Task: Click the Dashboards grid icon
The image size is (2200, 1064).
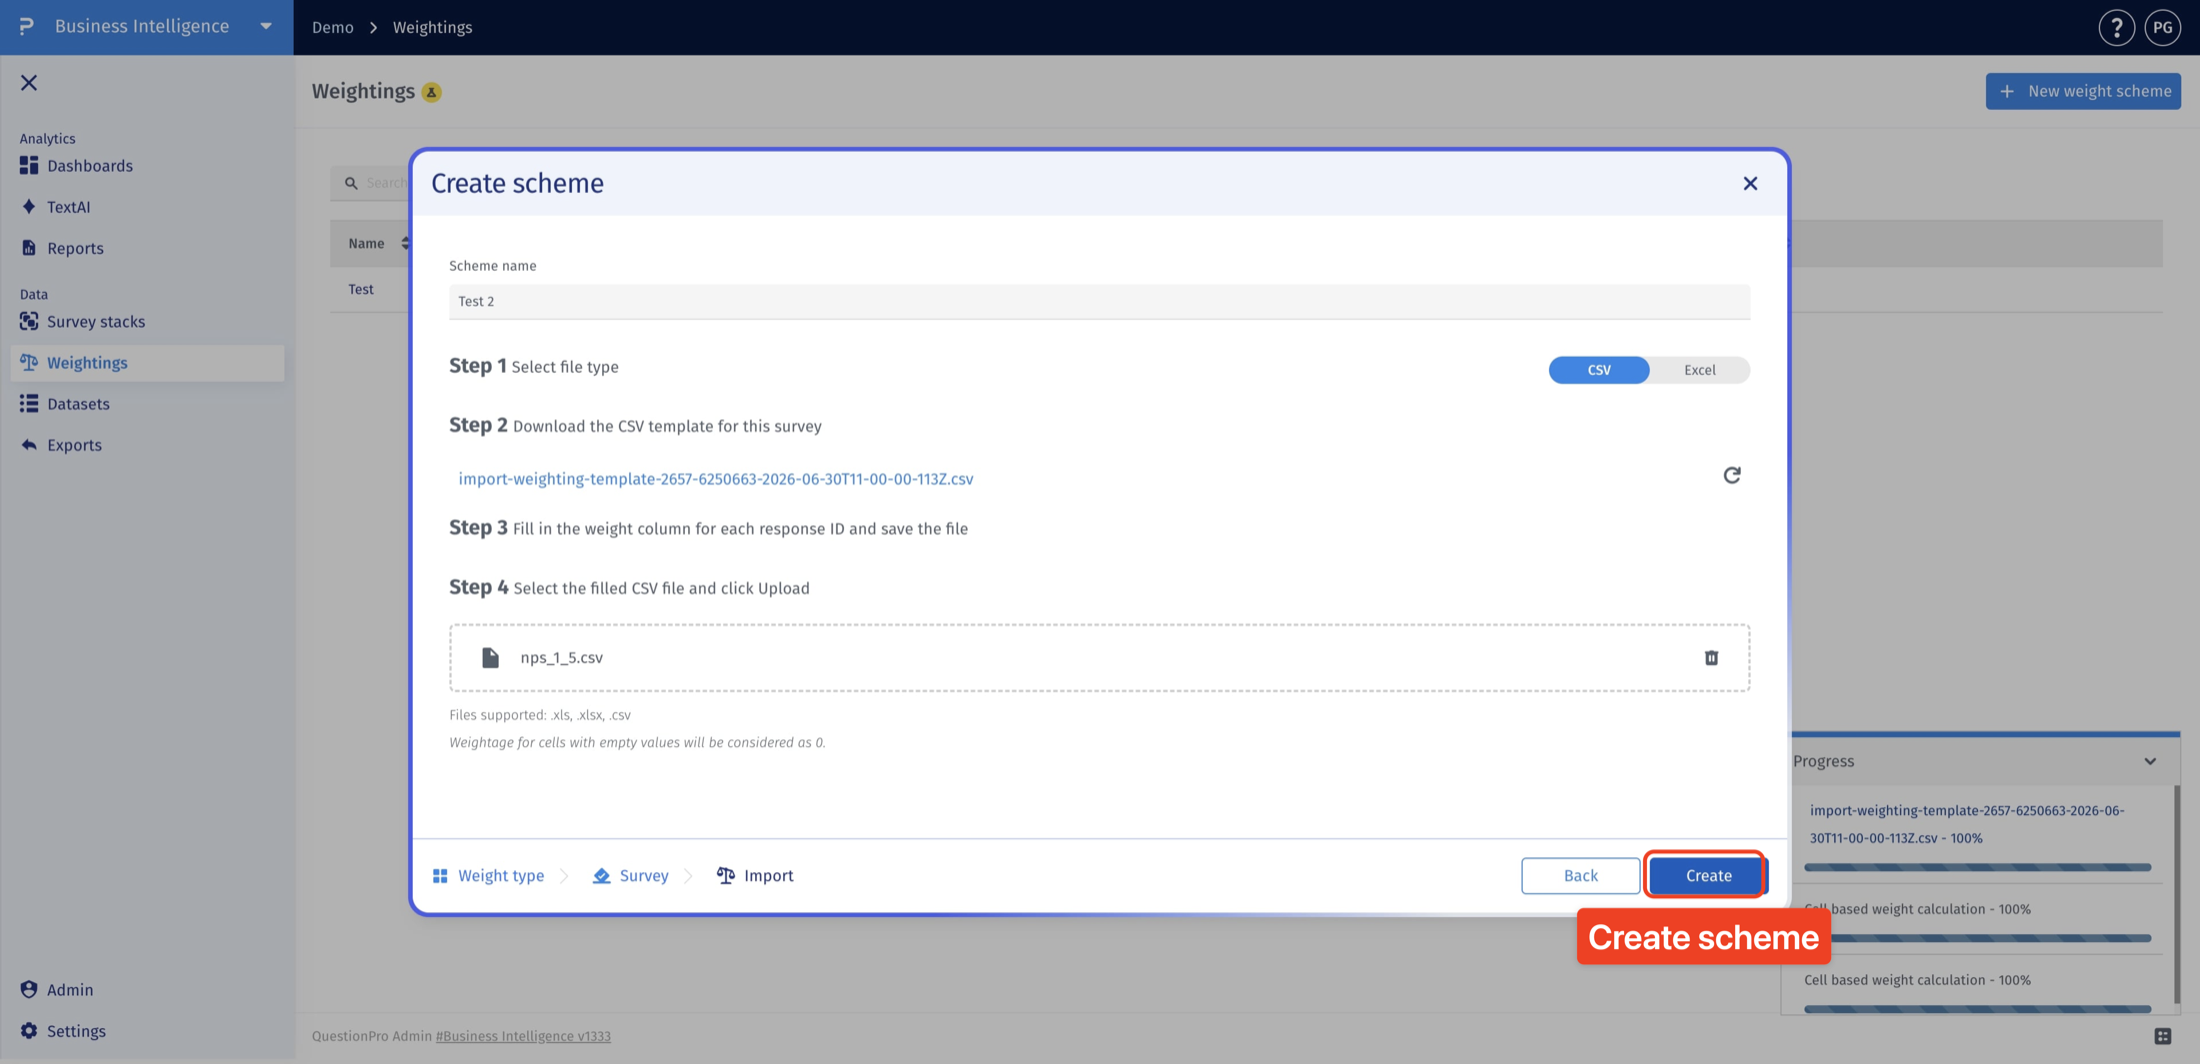Action: [x=29, y=165]
